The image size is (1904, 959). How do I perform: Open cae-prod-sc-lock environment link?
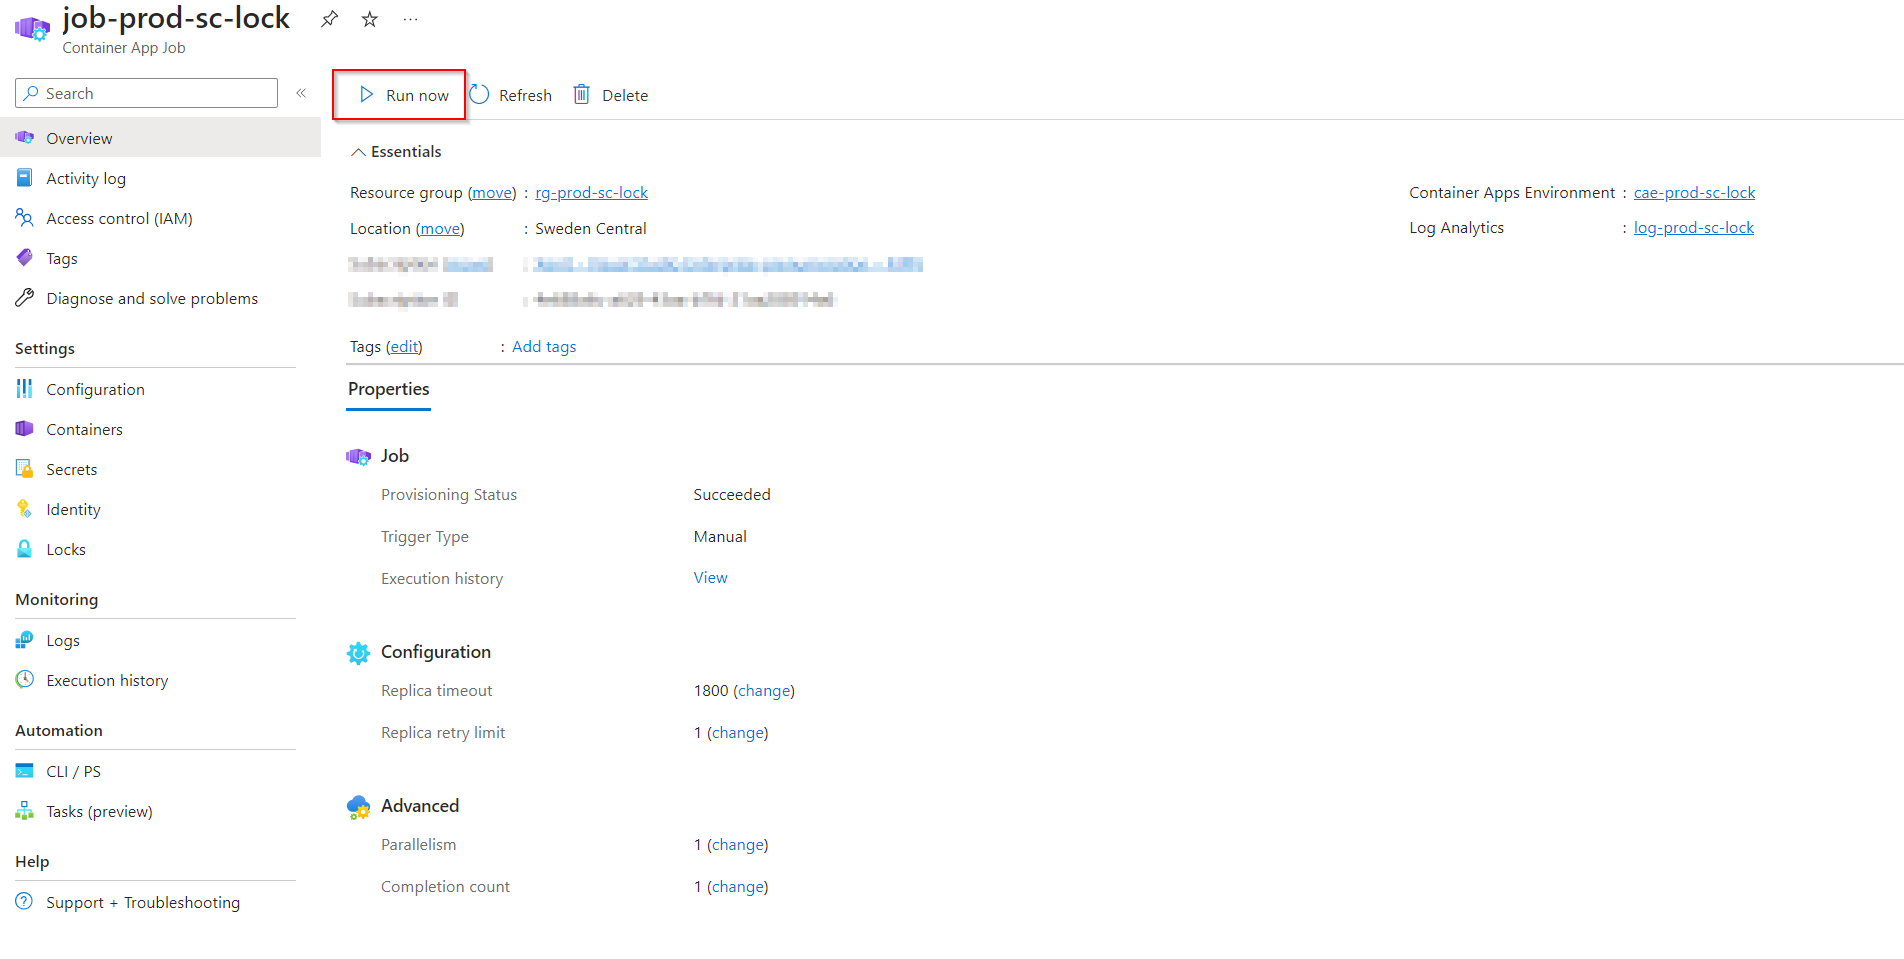tap(1694, 192)
